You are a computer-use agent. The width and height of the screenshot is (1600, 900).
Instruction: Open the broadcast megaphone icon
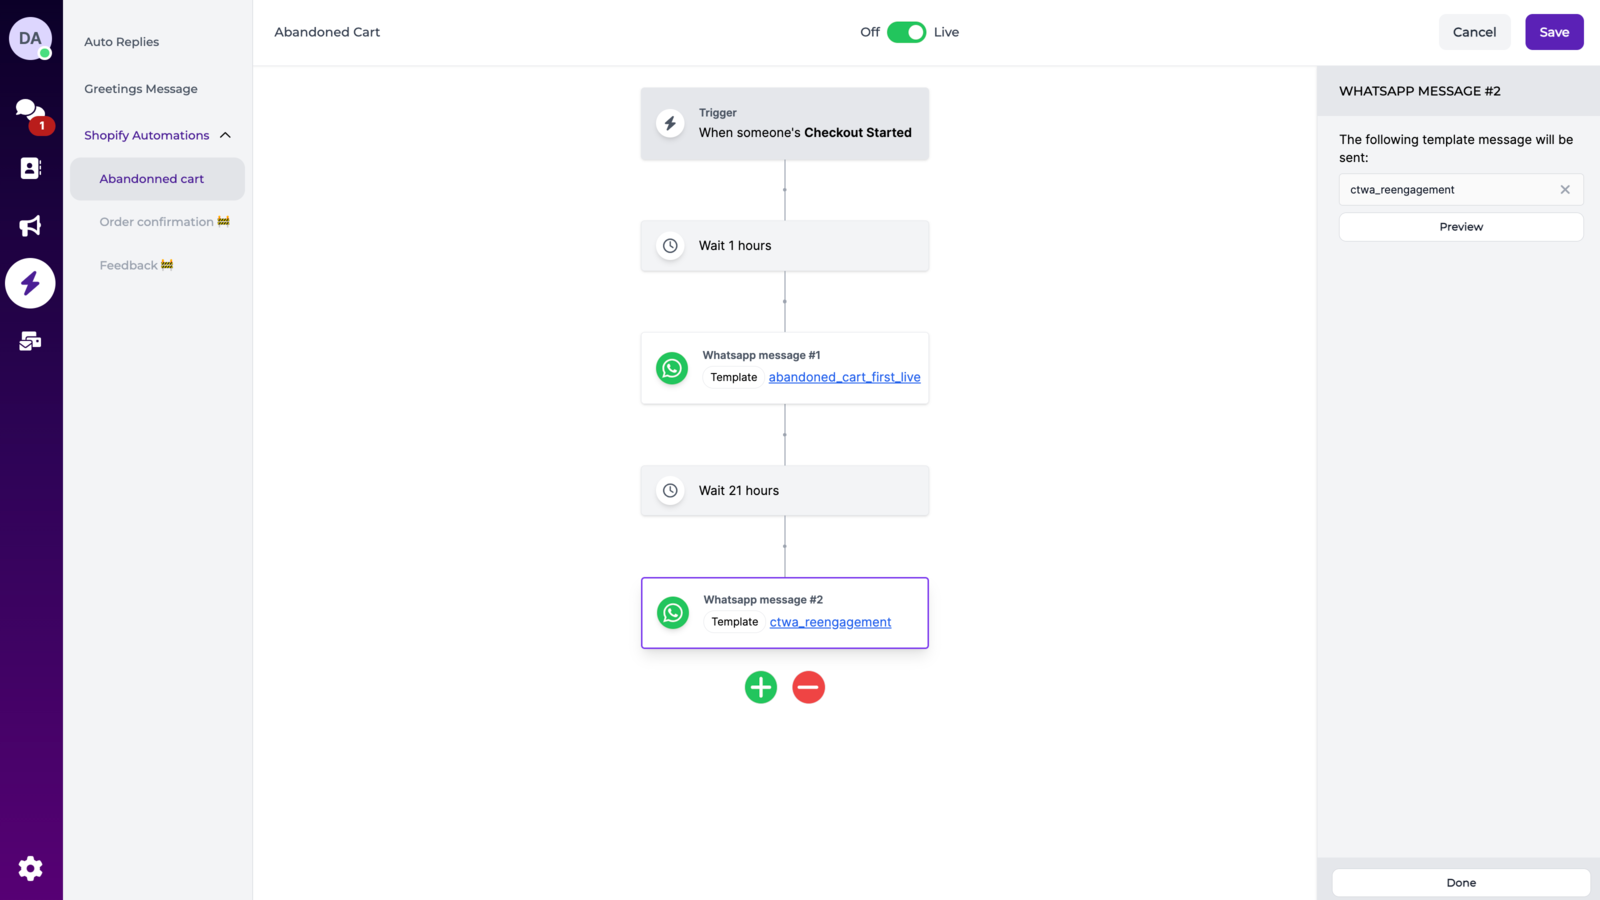pyautogui.click(x=30, y=226)
